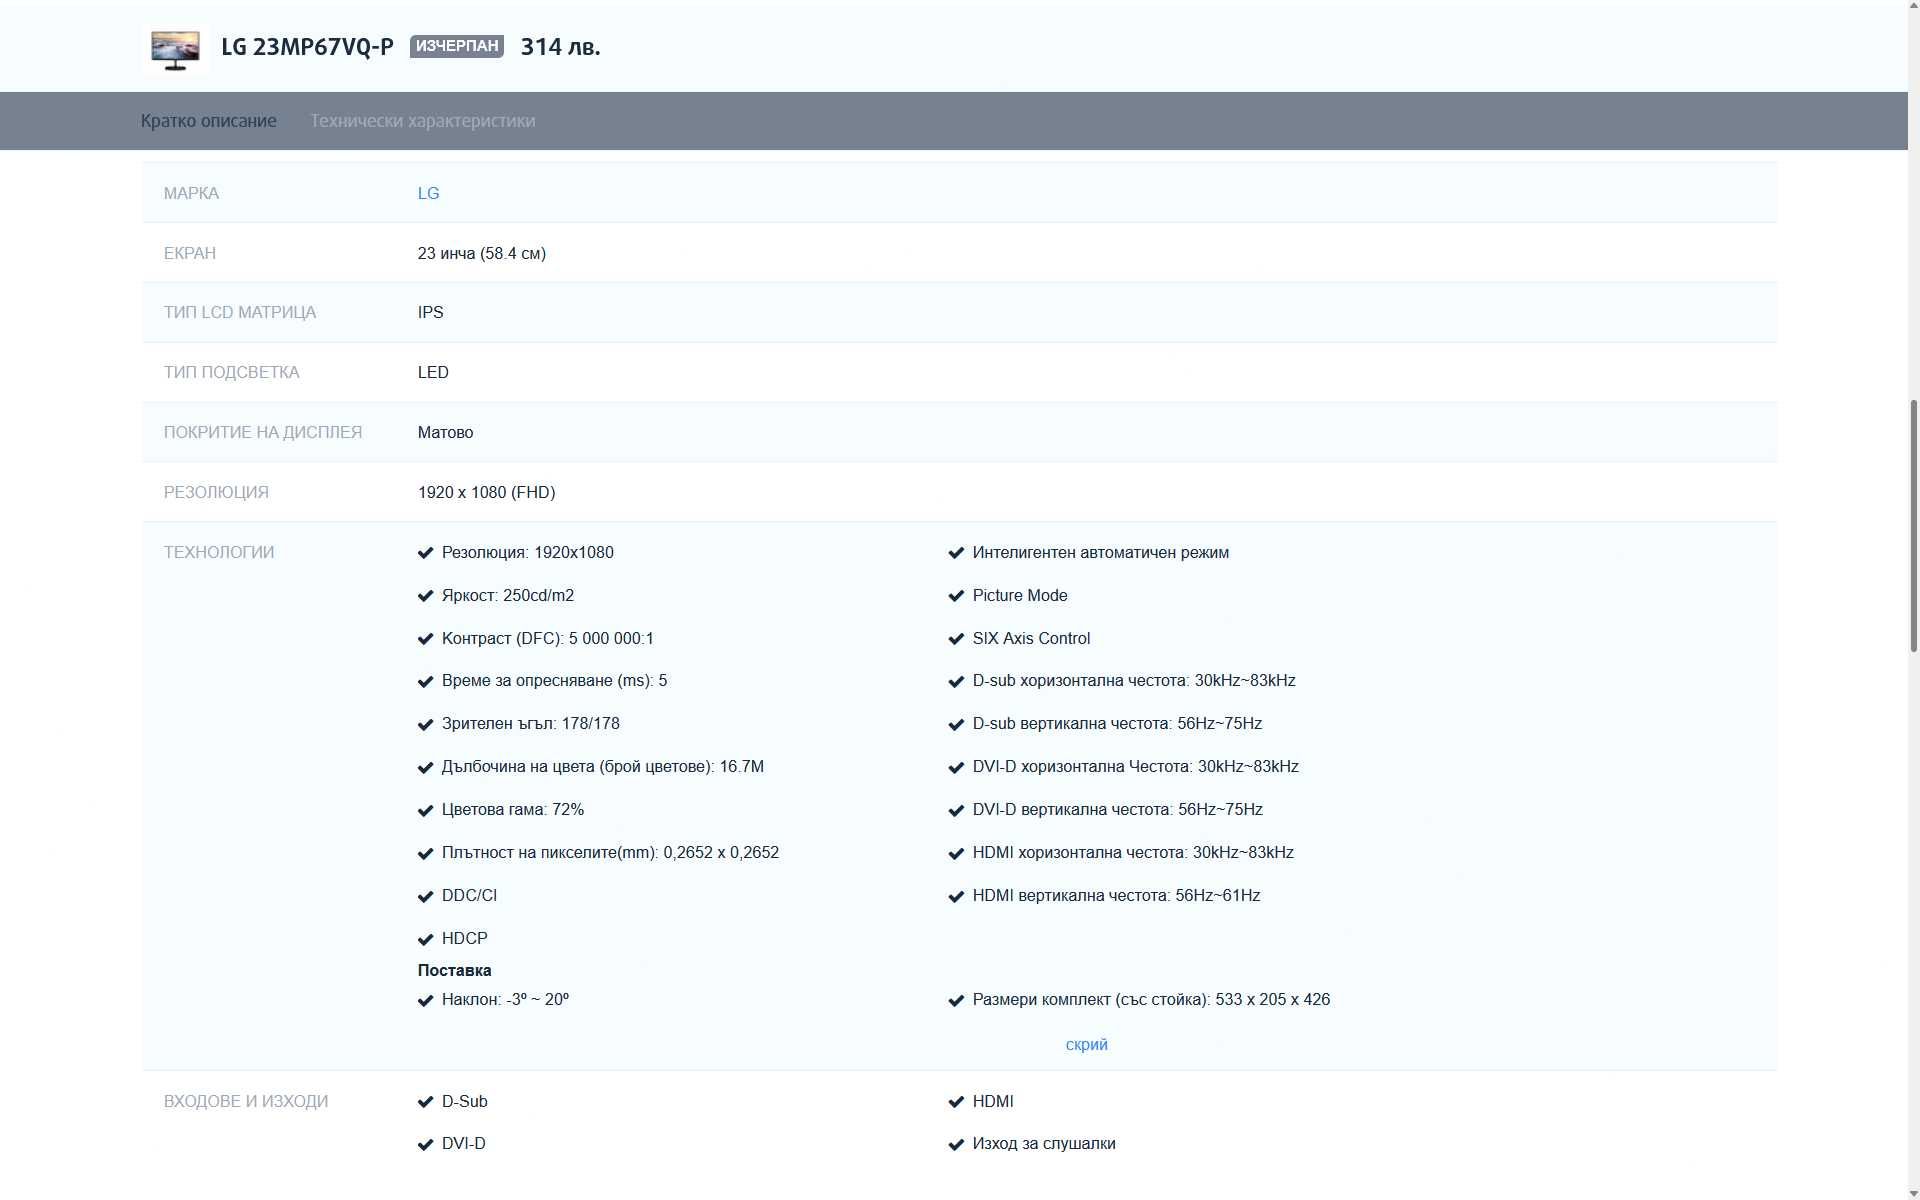Click the МАРКА row label
Viewport: 1920px width, 1200px height.
(x=191, y=193)
